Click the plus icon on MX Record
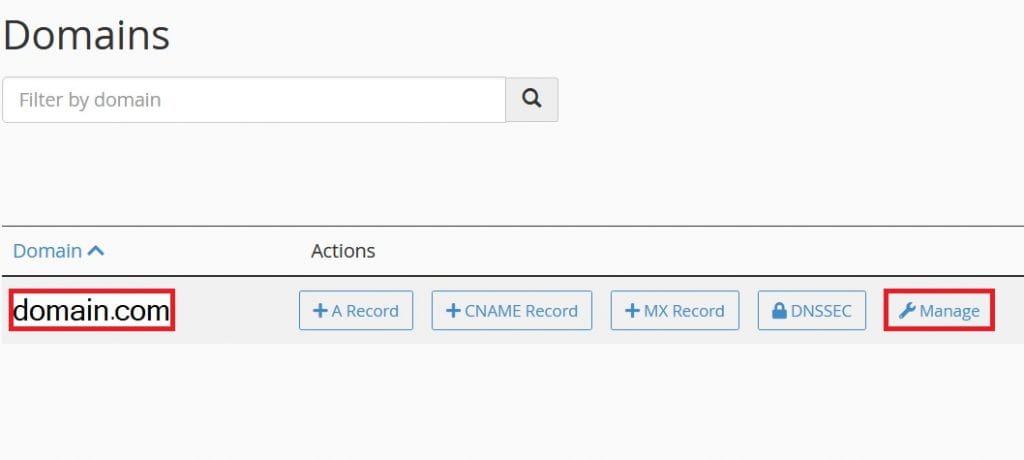 click(632, 310)
